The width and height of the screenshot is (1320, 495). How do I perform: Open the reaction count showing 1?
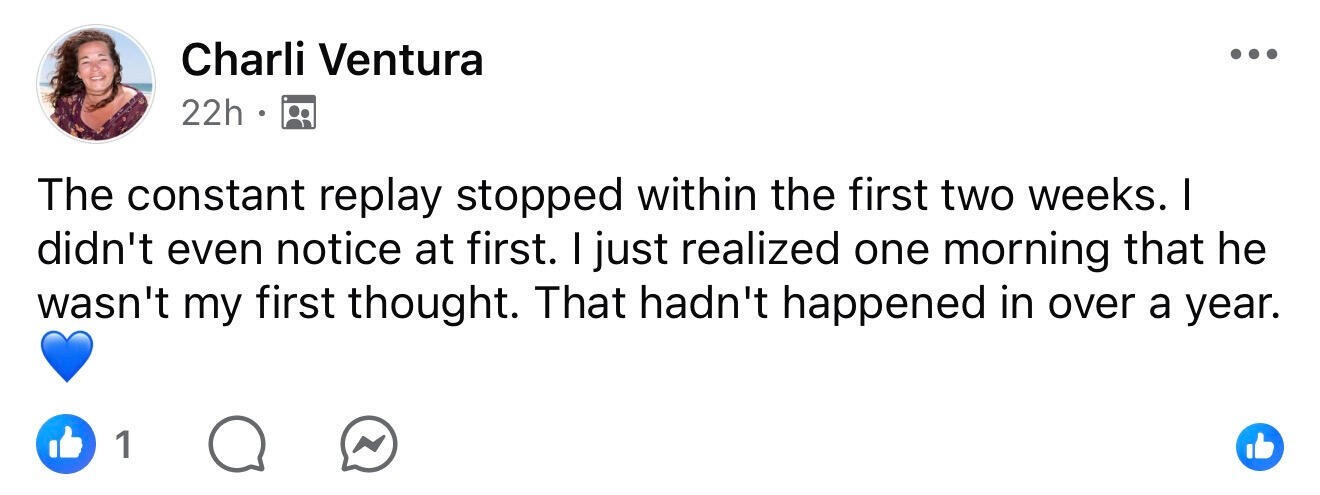click(x=123, y=446)
